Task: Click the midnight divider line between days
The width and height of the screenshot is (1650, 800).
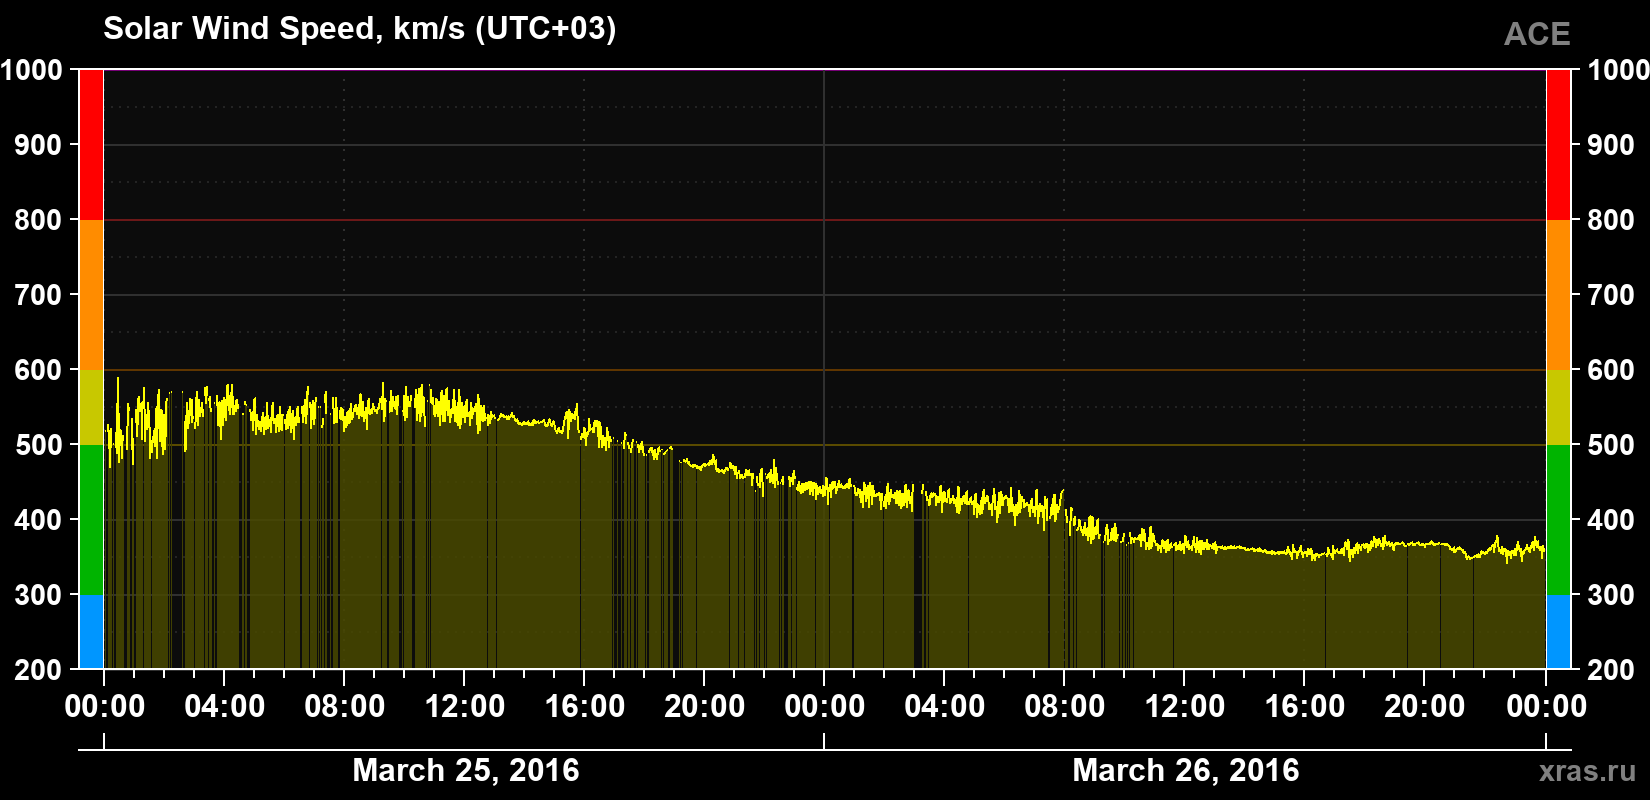Action: click(824, 369)
